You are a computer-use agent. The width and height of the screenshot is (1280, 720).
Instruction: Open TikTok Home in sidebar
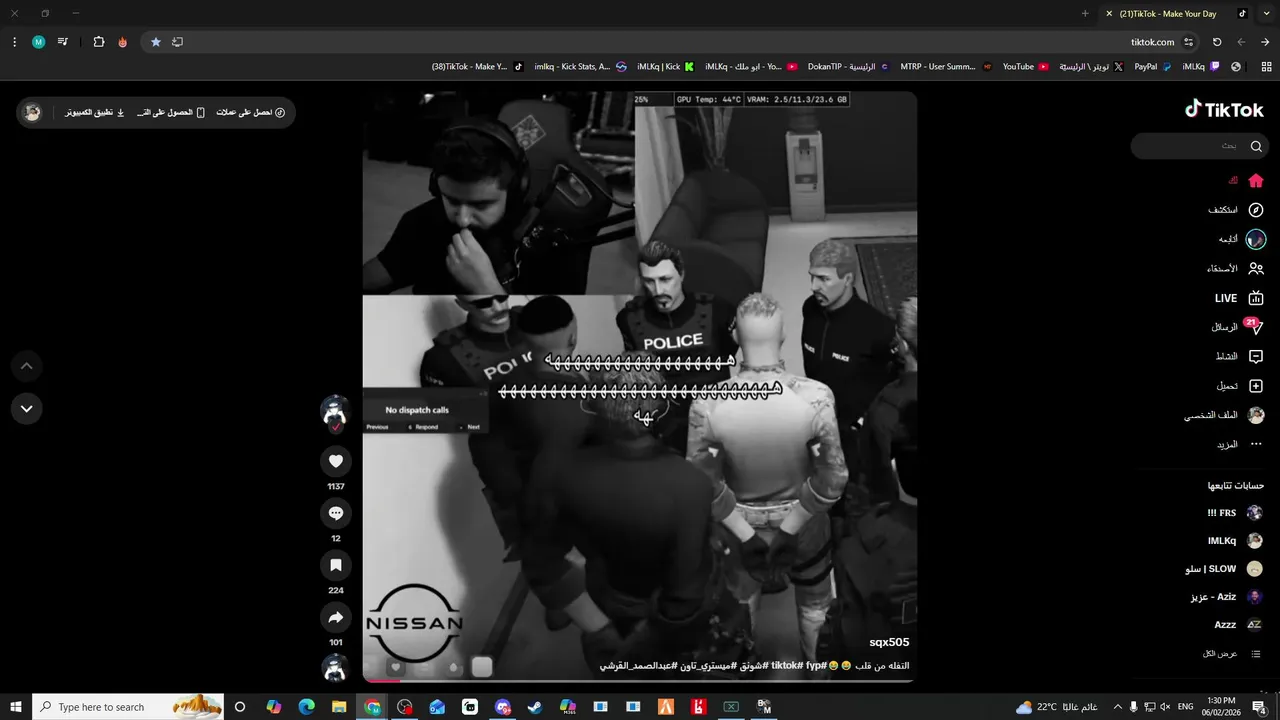1247,181
